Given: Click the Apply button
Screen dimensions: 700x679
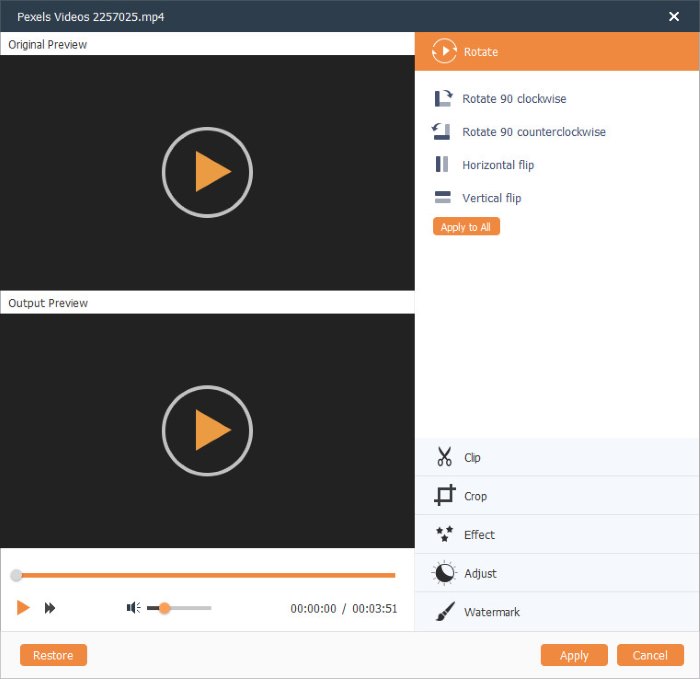Looking at the screenshot, I should tap(574, 655).
